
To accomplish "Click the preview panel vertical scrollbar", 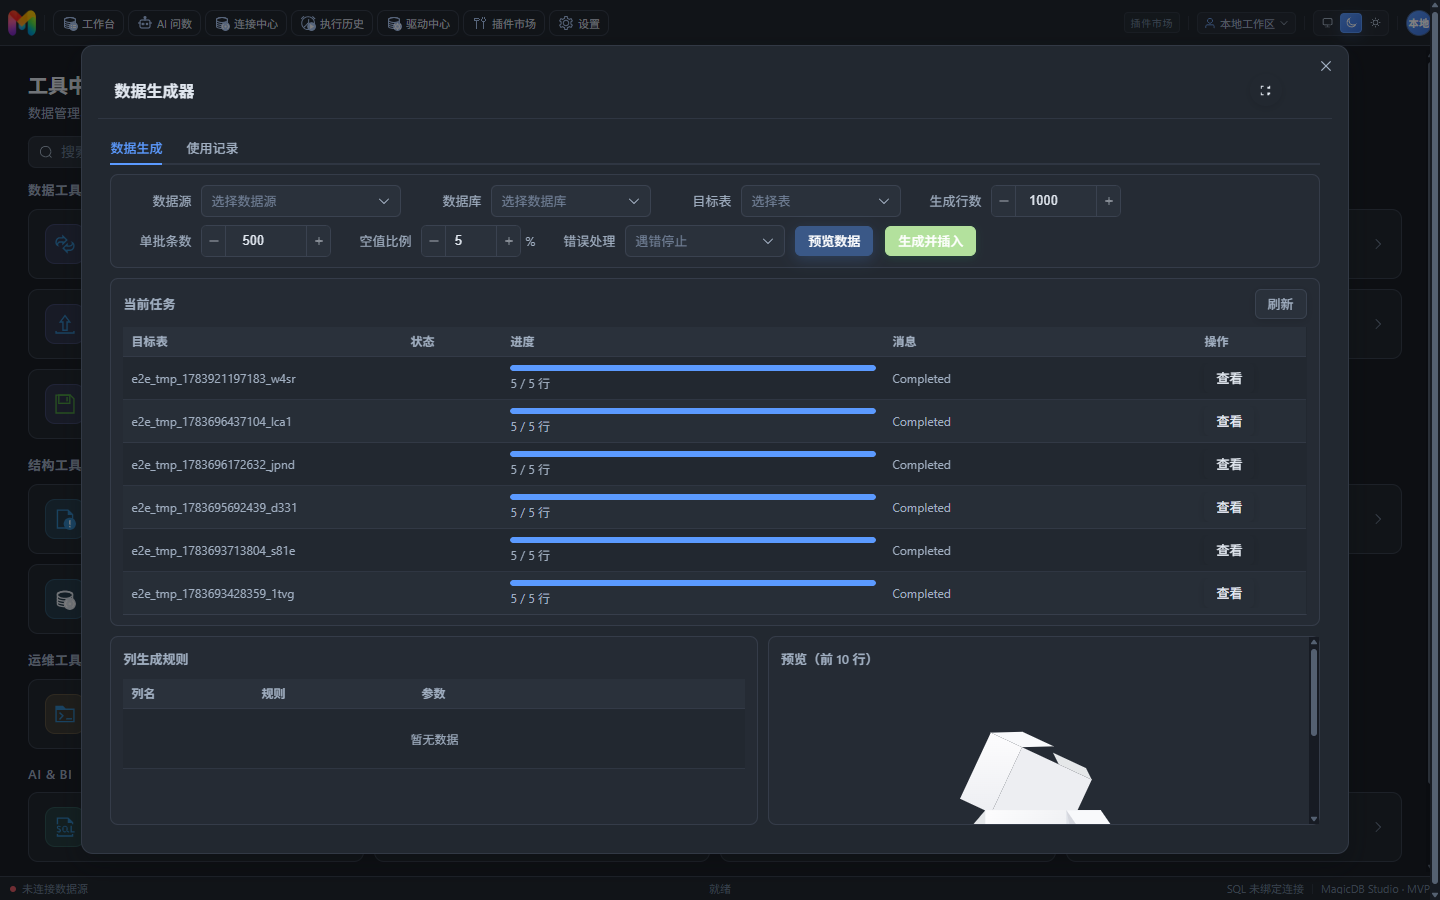I will 1313,692.
